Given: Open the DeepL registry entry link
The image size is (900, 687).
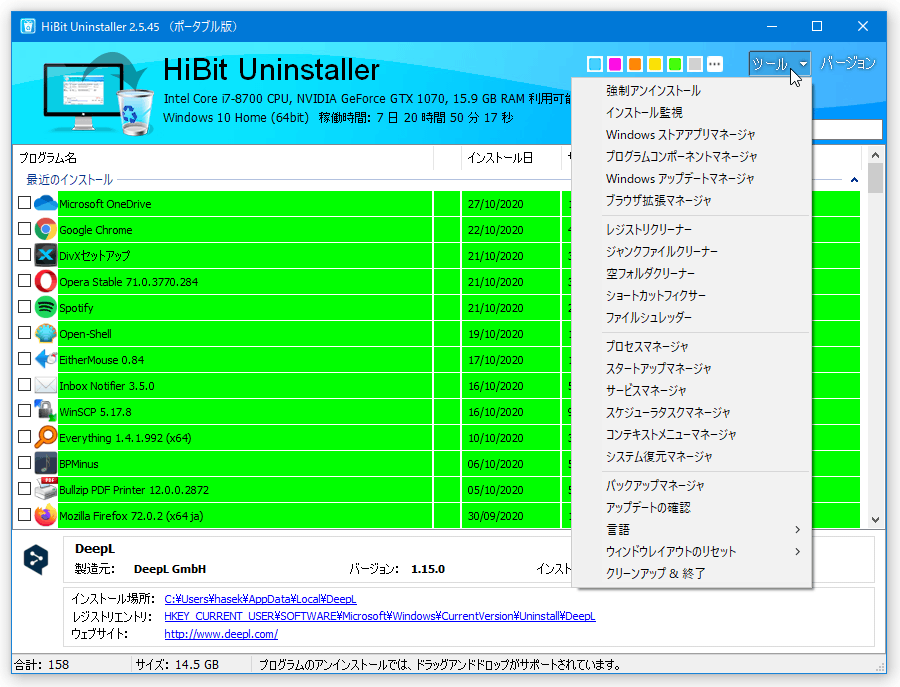Looking at the screenshot, I should click(x=380, y=616).
